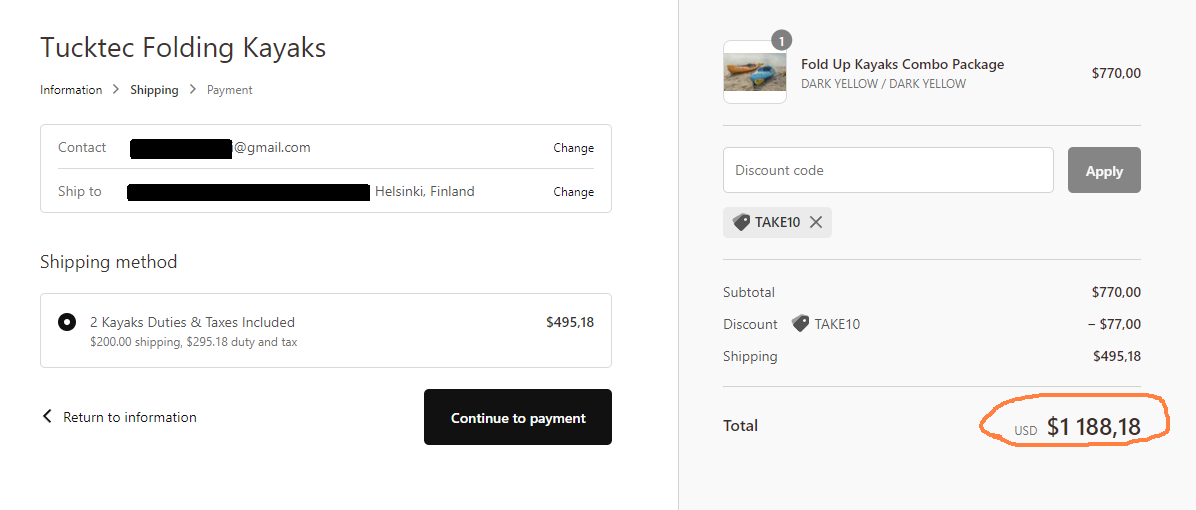The width and height of the screenshot is (1196, 510).
Task: Click the back arrow before Return to information
Action: tap(47, 416)
